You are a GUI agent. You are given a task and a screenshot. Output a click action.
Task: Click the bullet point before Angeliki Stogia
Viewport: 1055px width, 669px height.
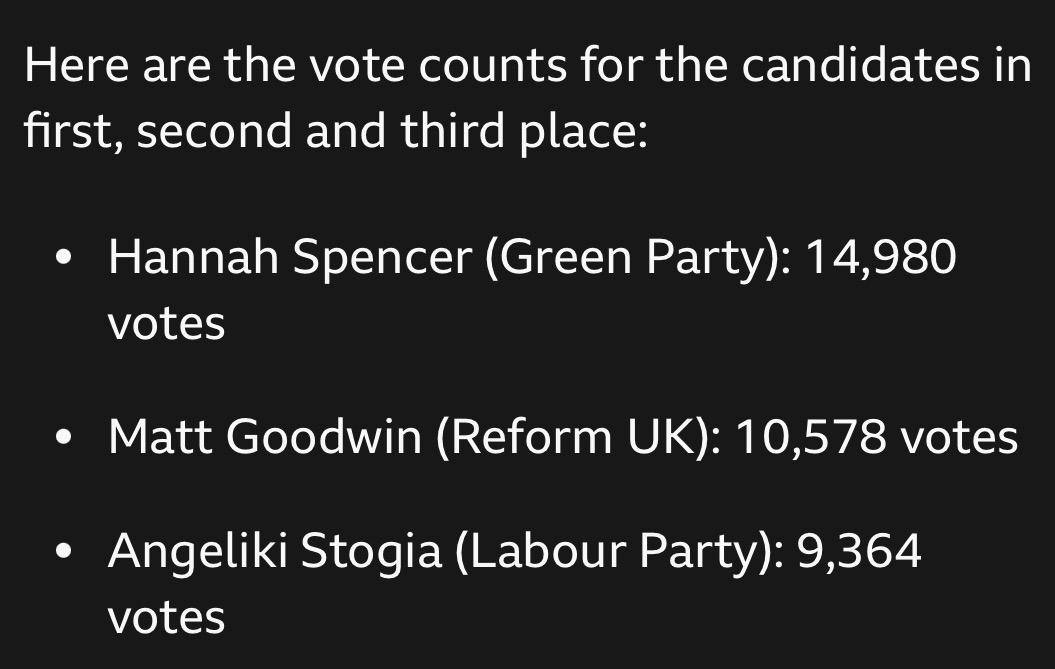click(66, 551)
